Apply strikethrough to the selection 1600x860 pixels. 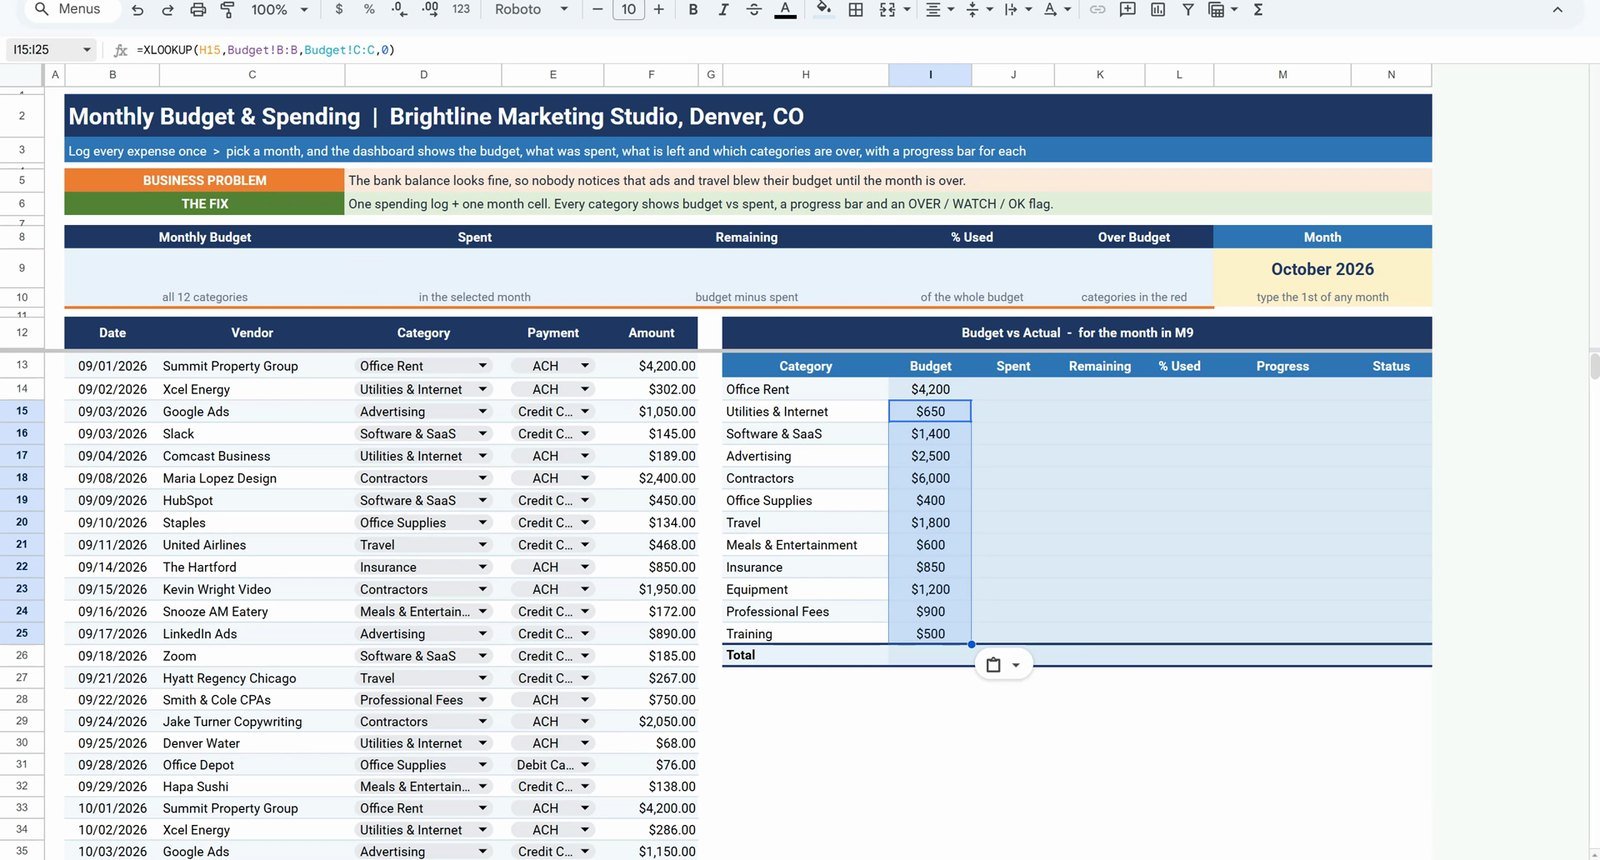click(x=754, y=10)
